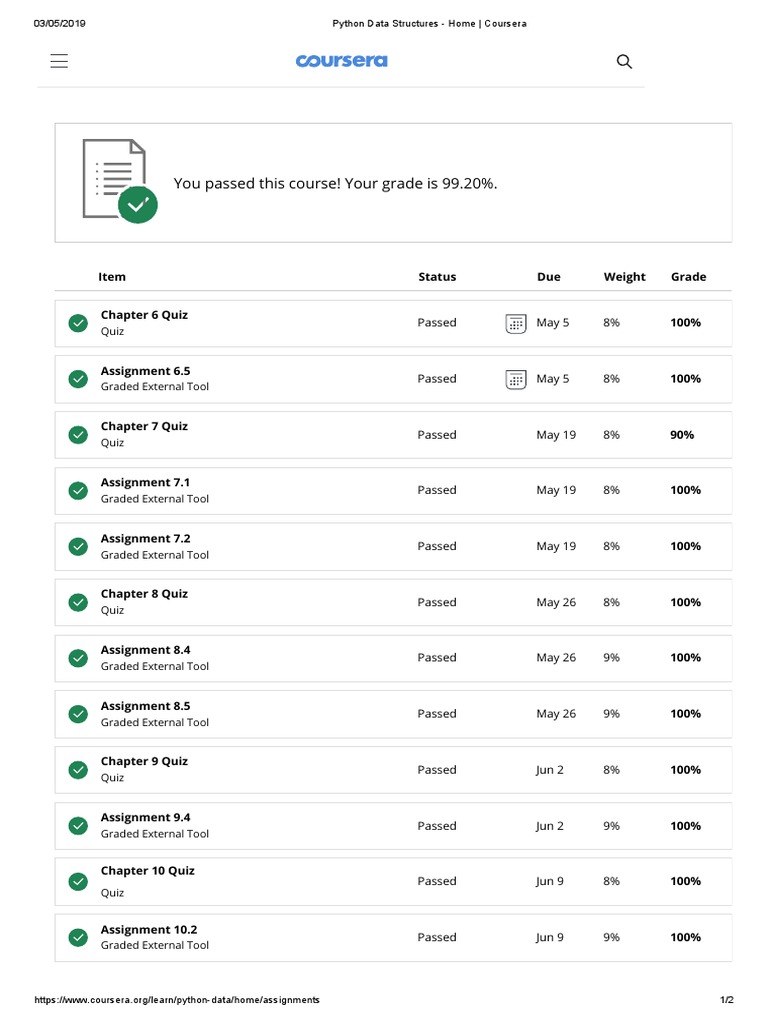Screen dimensions: 768x1024
Task: Open the Chapter 8 Quiz link
Action: (x=144, y=594)
